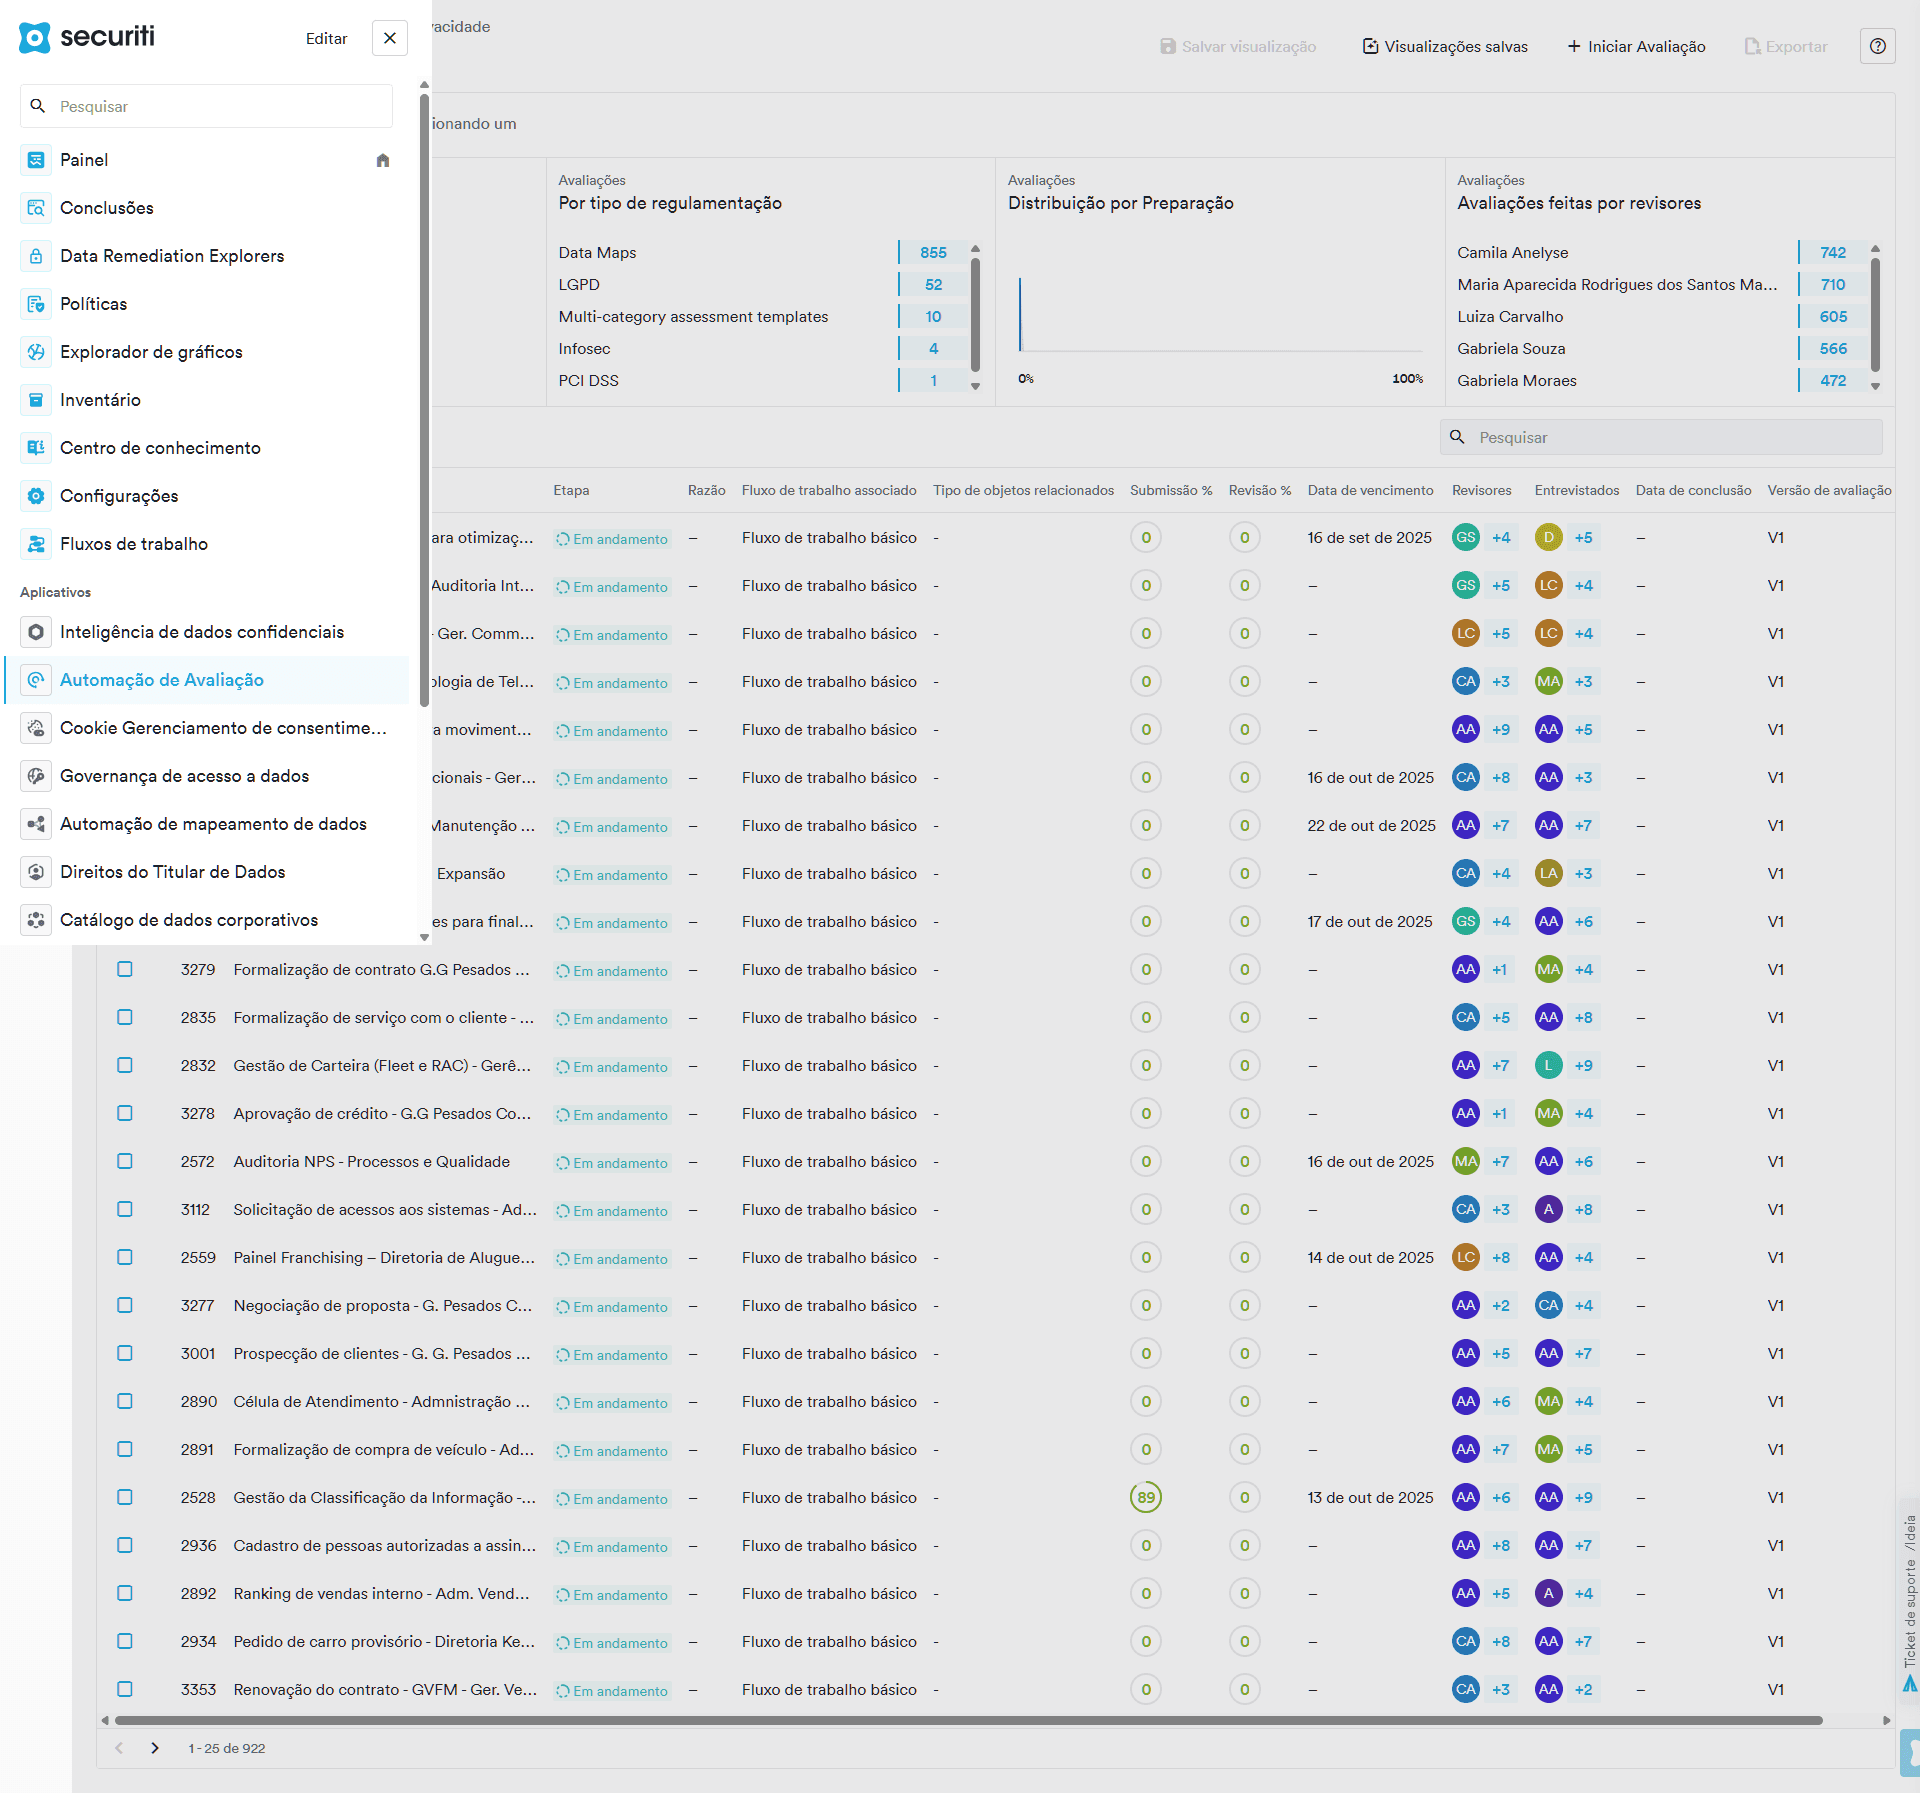The height and width of the screenshot is (1793, 1920).
Task: Click the 89 percent submission progress circle
Action: pos(1146,1497)
